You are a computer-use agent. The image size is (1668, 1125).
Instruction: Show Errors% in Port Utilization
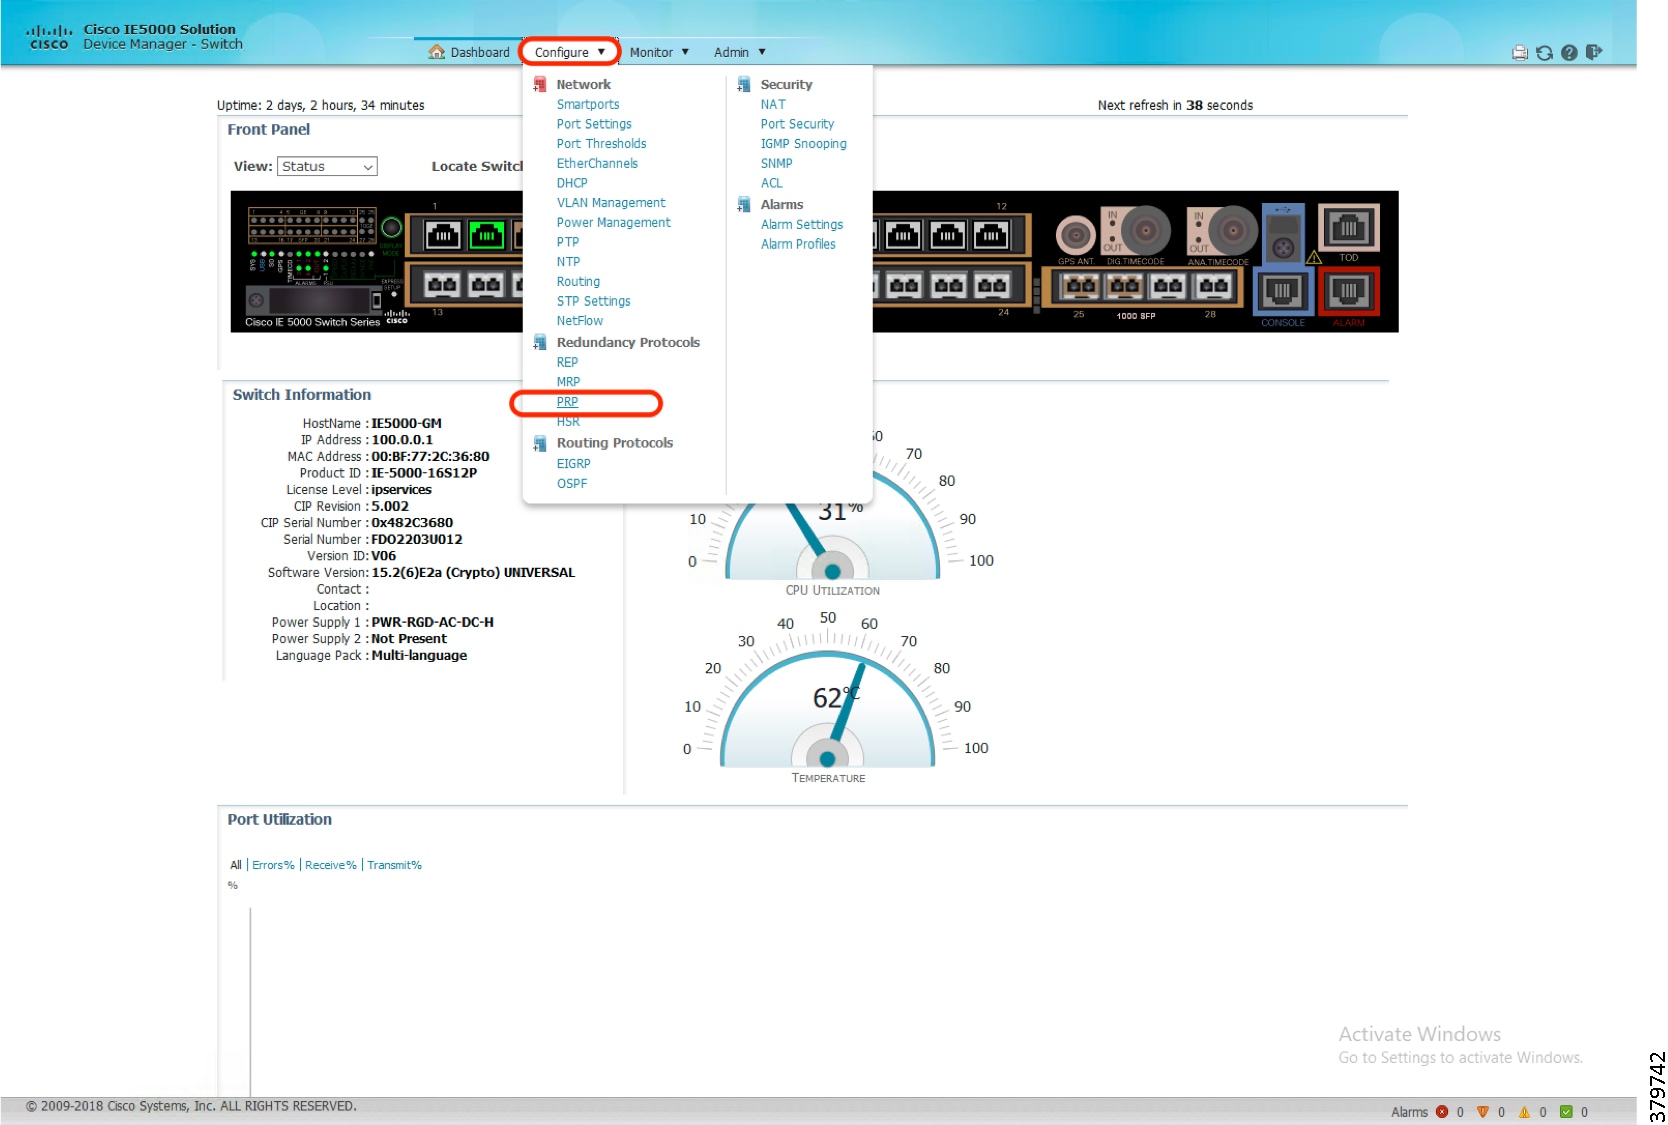click(x=273, y=865)
